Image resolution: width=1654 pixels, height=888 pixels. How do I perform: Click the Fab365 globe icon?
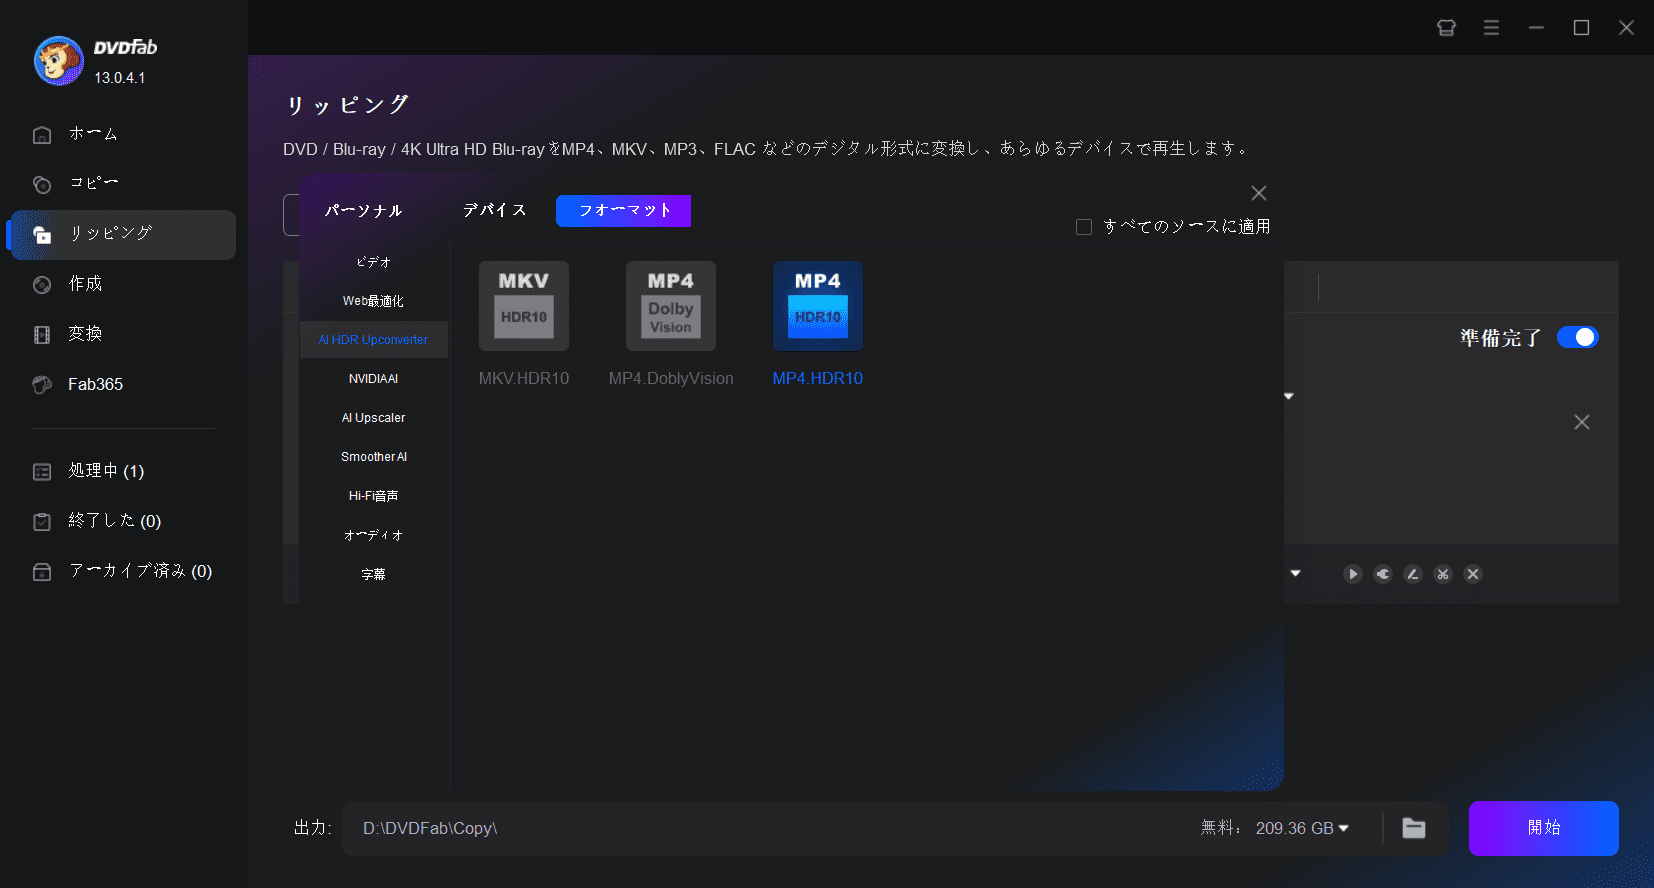(x=42, y=385)
